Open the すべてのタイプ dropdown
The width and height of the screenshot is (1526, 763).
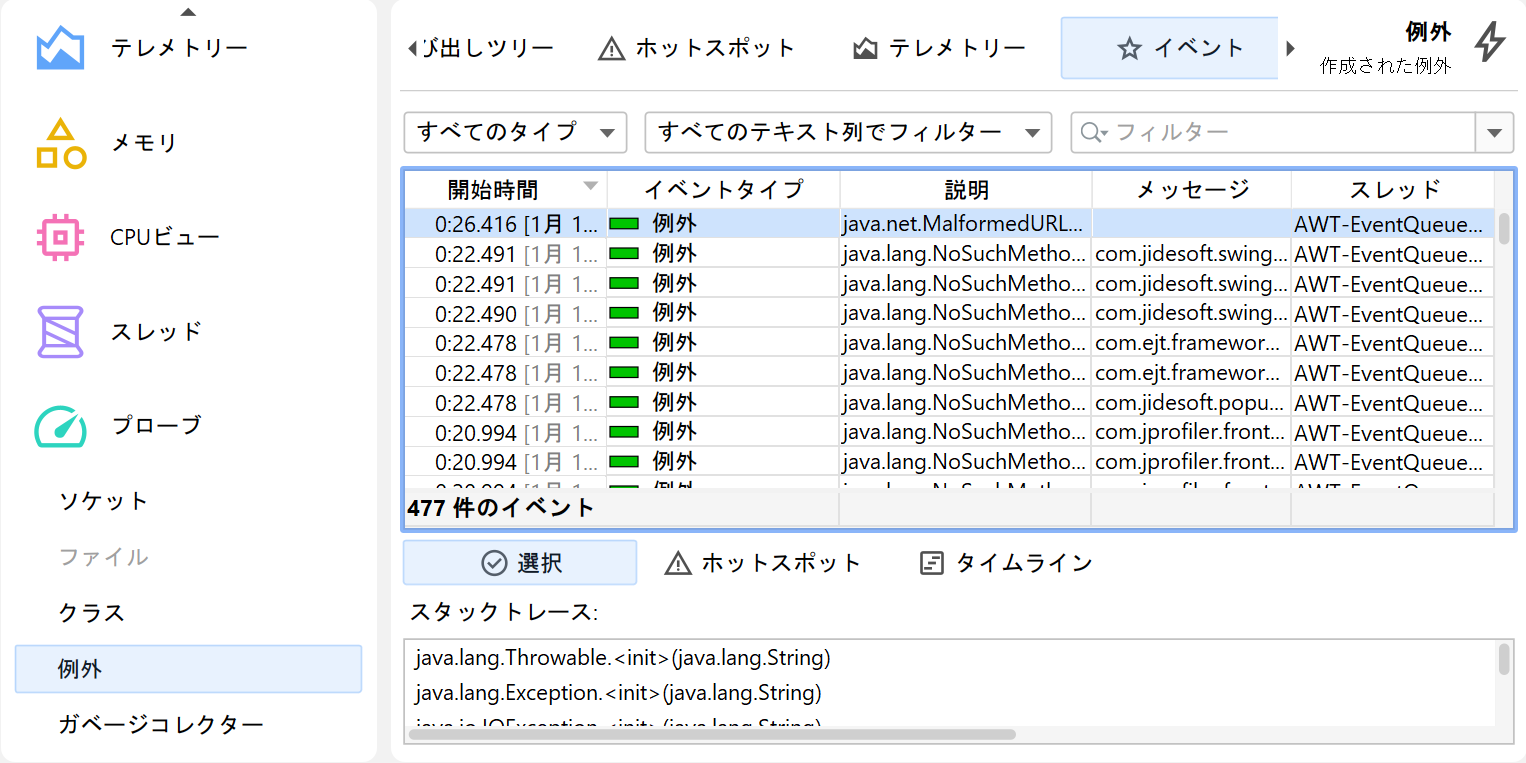point(515,132)
